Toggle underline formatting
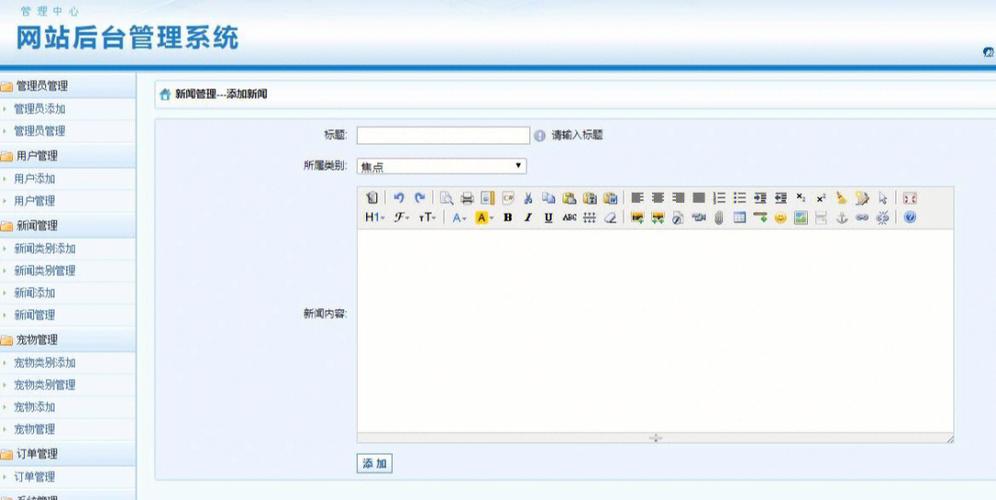The width and height of the screenshot is (996, 500). point(548,217)
